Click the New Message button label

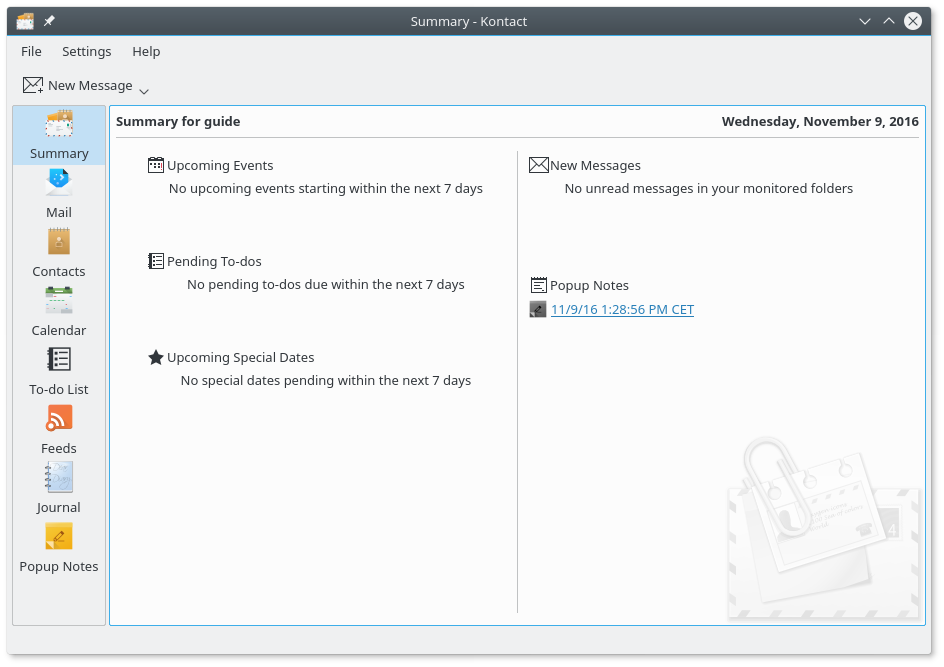tap(90, 85)
